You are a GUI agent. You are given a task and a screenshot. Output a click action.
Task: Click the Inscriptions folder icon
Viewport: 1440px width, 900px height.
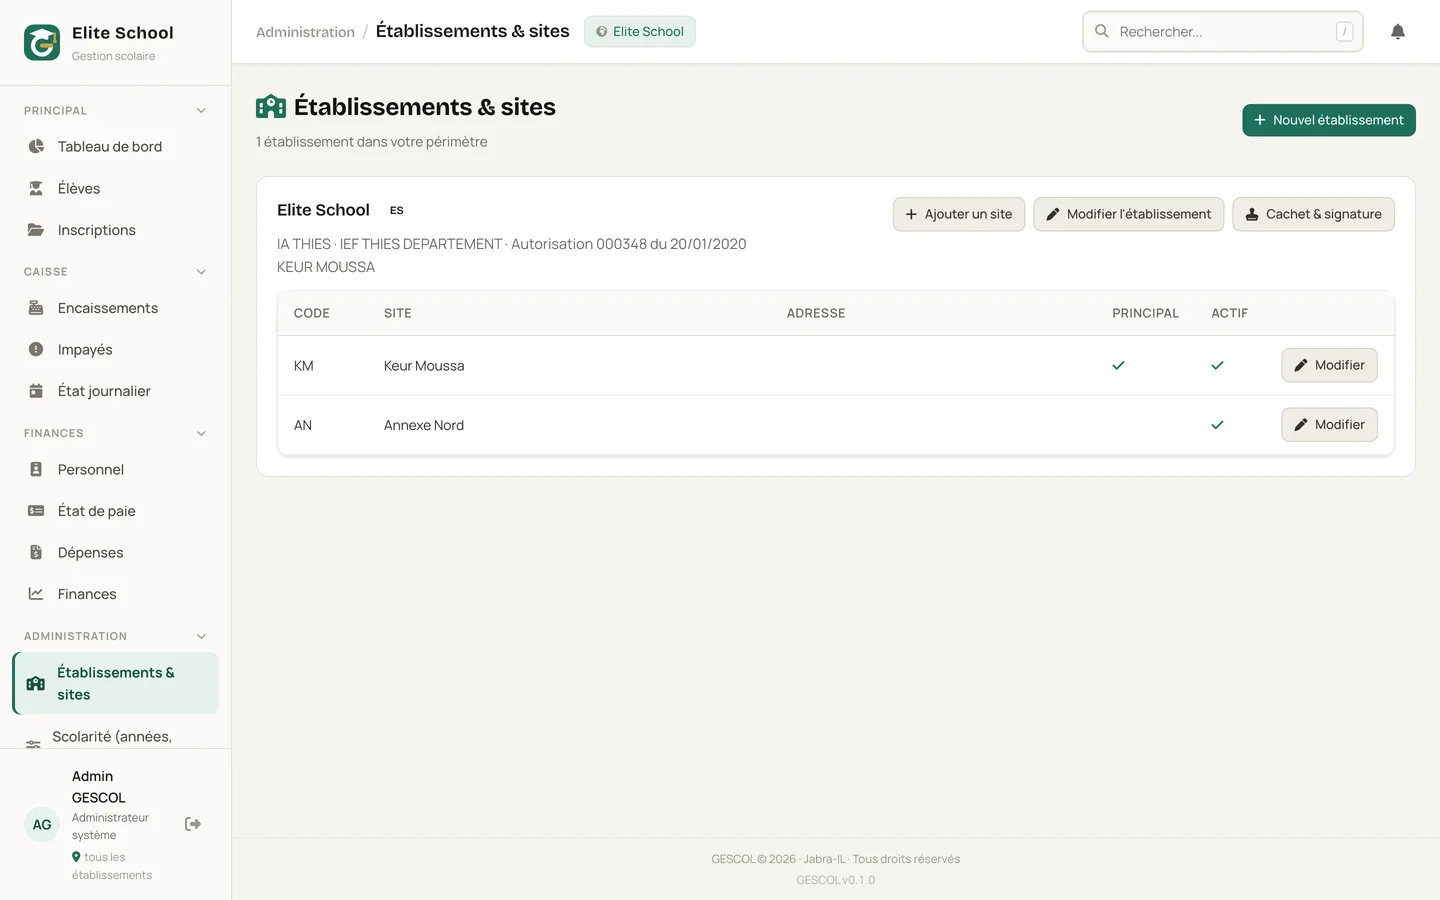click(x=36, y=230)
